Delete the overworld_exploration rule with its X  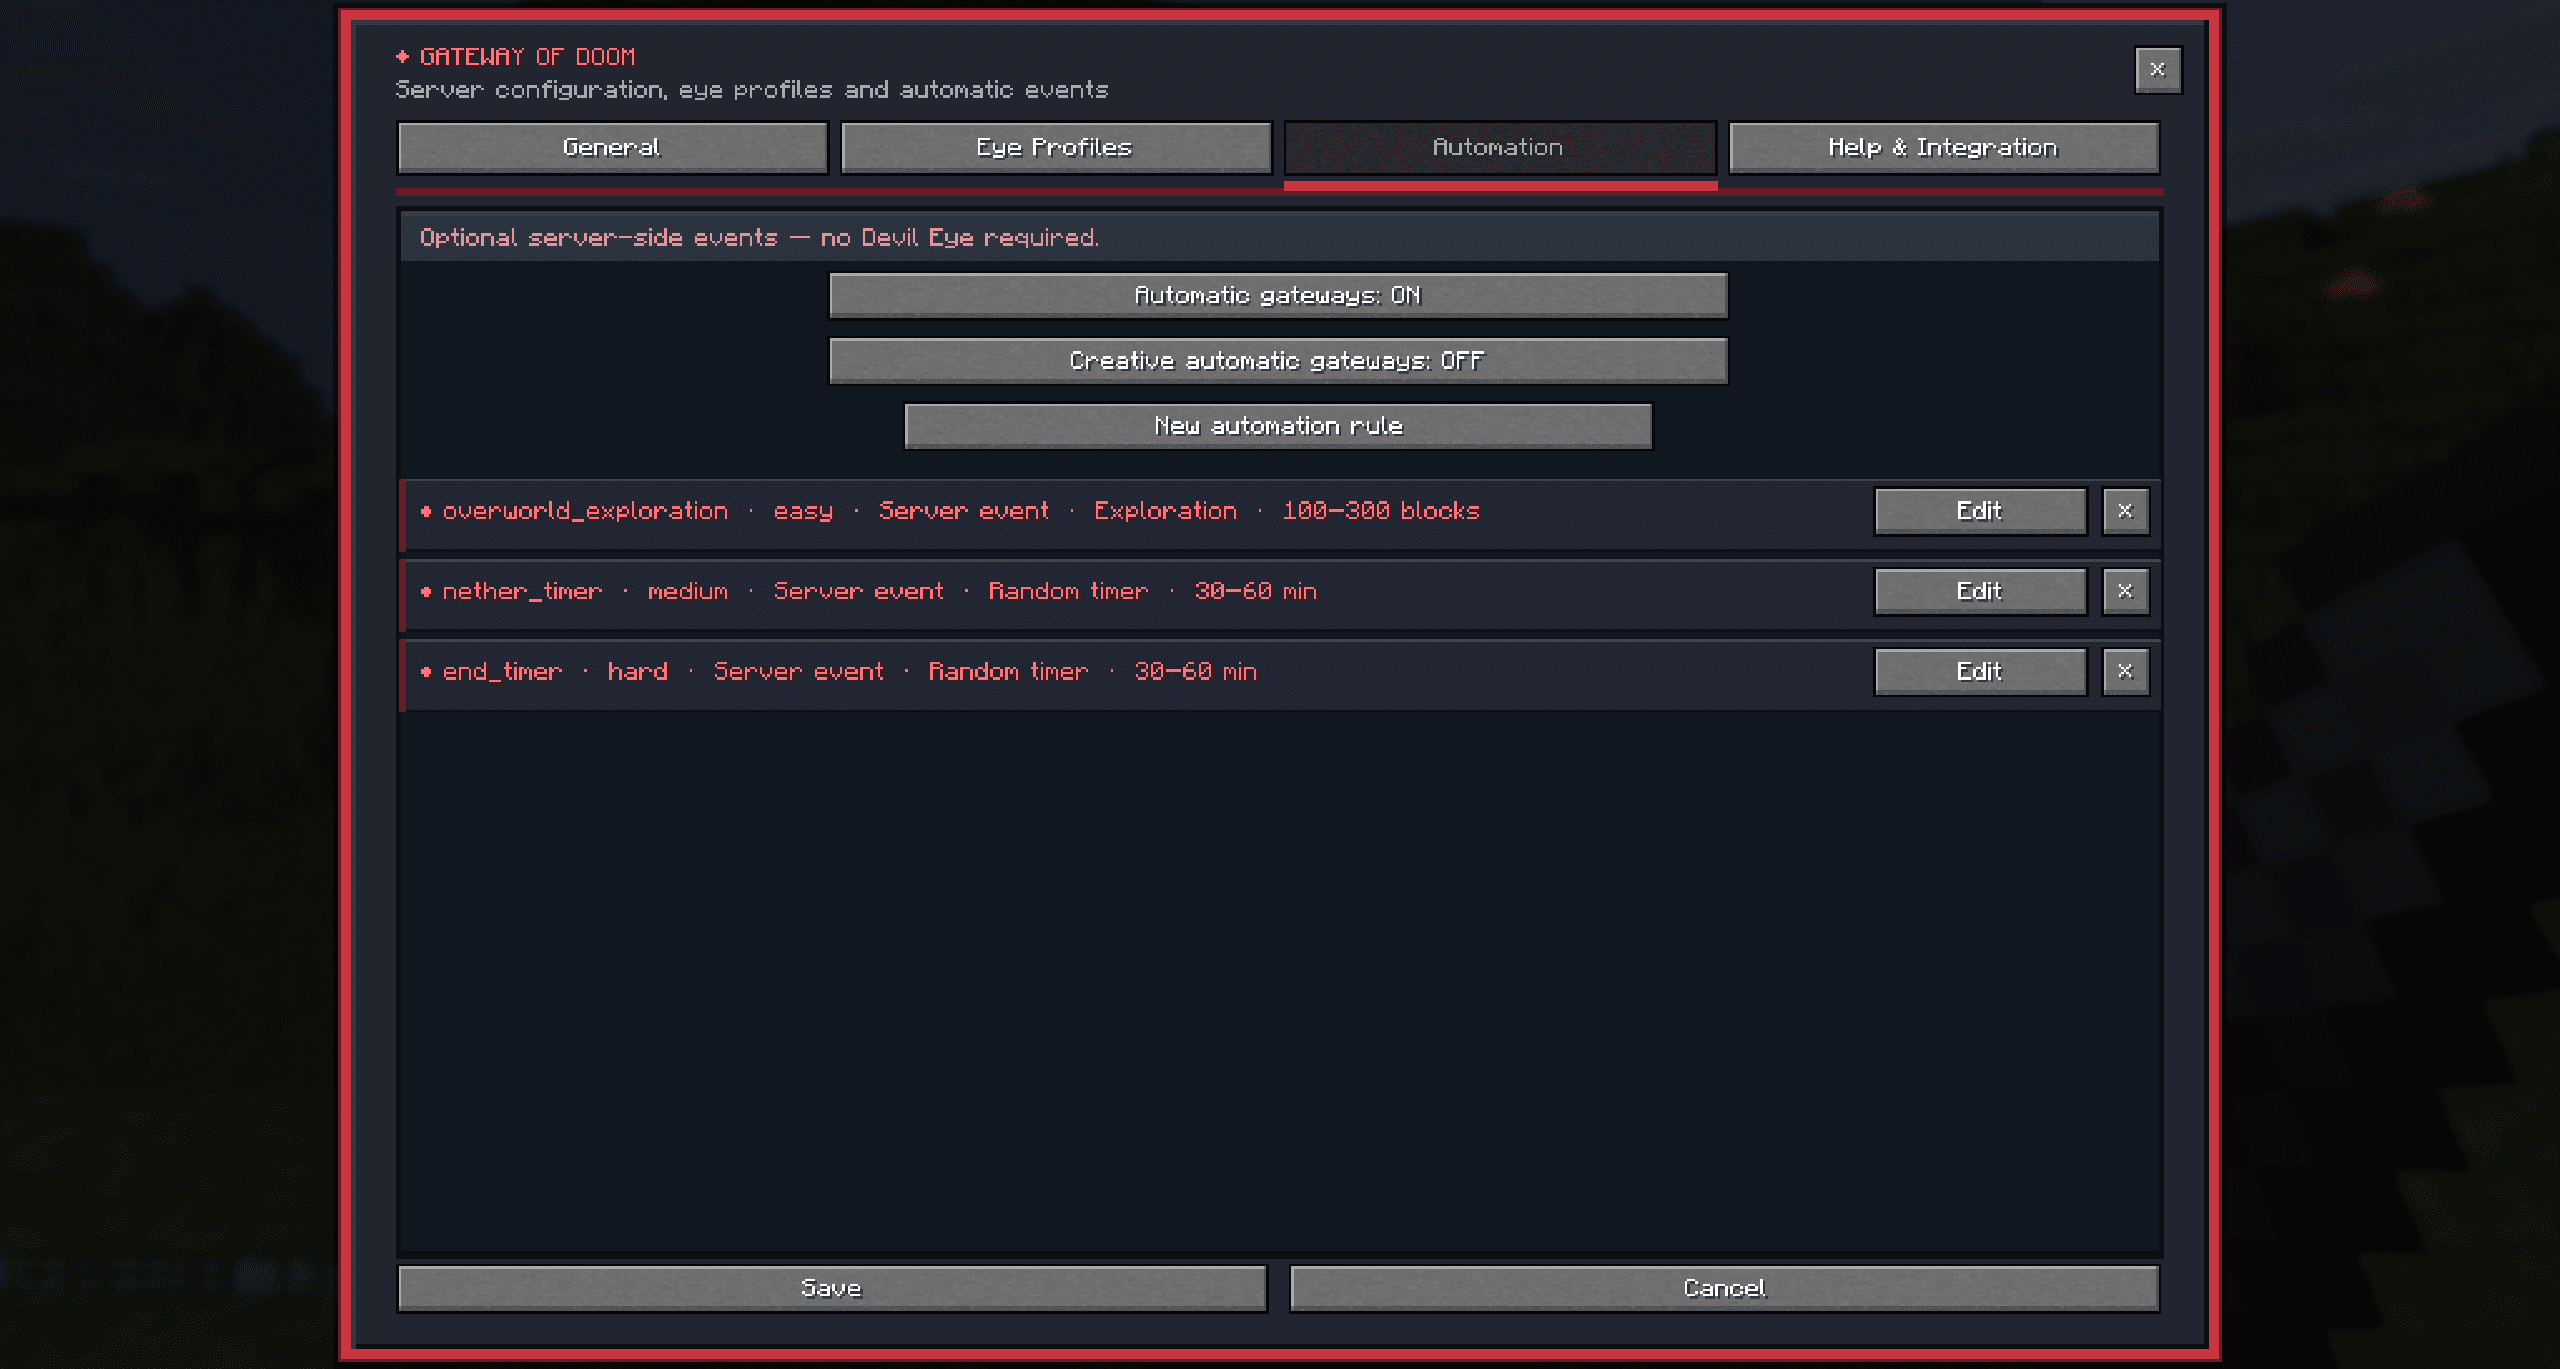[x=2125, y=511]
